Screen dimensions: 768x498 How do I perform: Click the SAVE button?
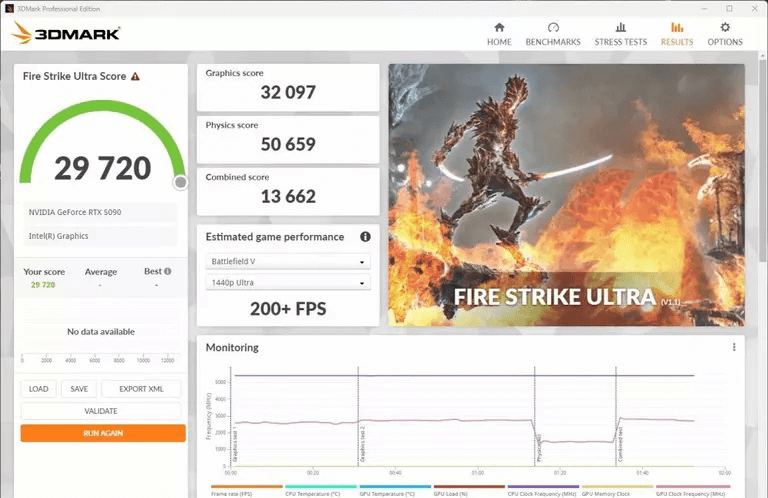(x=79, y=389)
